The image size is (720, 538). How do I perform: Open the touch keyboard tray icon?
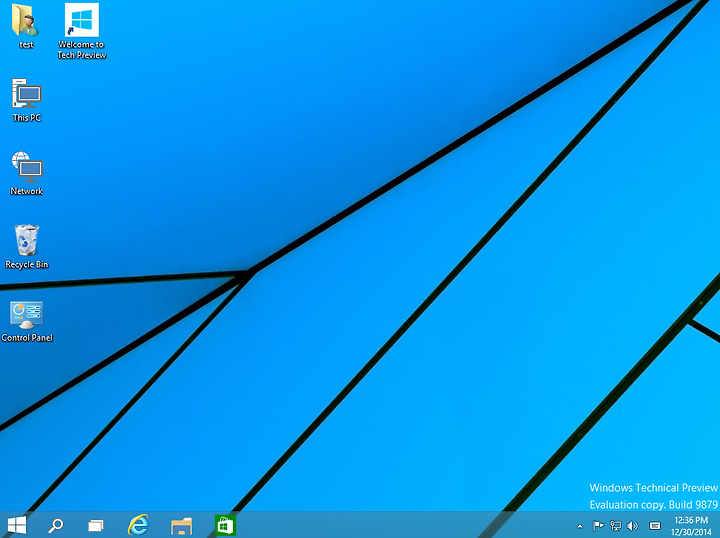(655, 526)
